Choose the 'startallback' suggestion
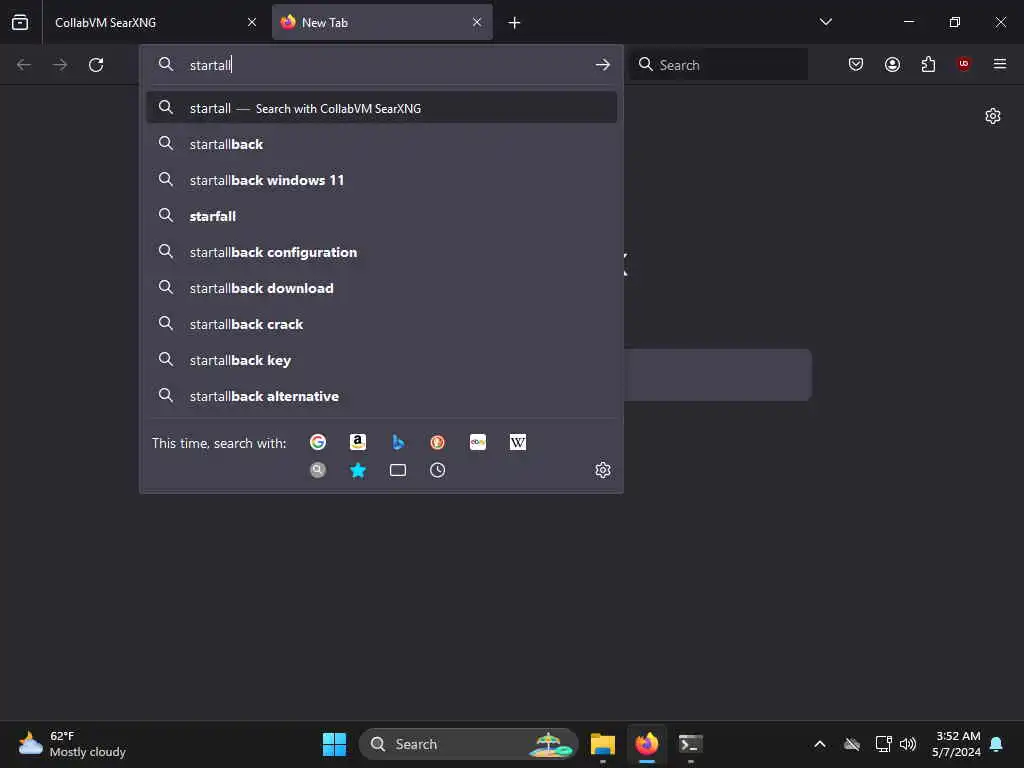Image resolution: width=1024 pixels, height=768 pixels. pyautogui.click(x=382, y=144)
